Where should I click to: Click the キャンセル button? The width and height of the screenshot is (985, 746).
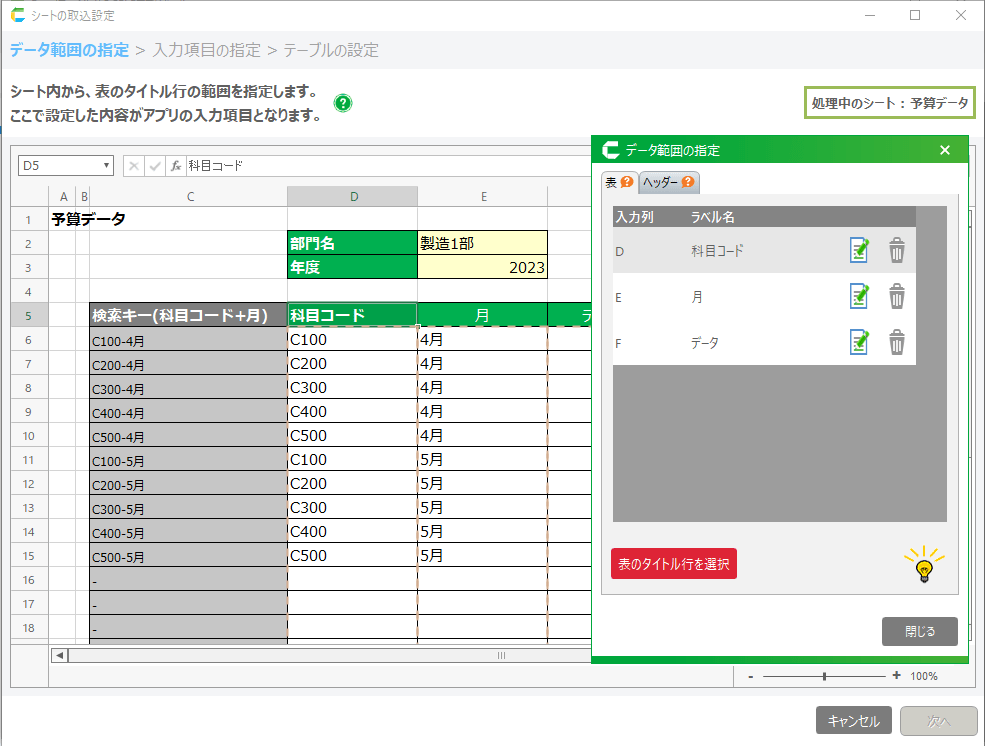[853, 721]
